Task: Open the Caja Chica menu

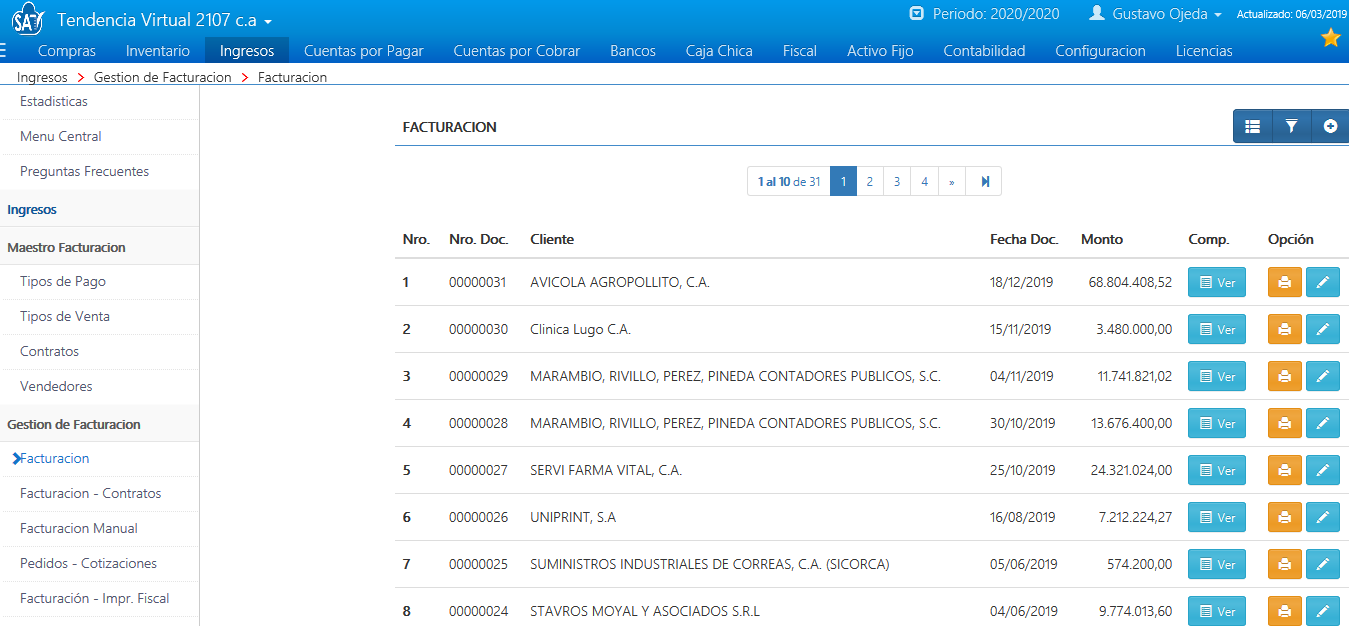Action: click(x=719, y=51)
